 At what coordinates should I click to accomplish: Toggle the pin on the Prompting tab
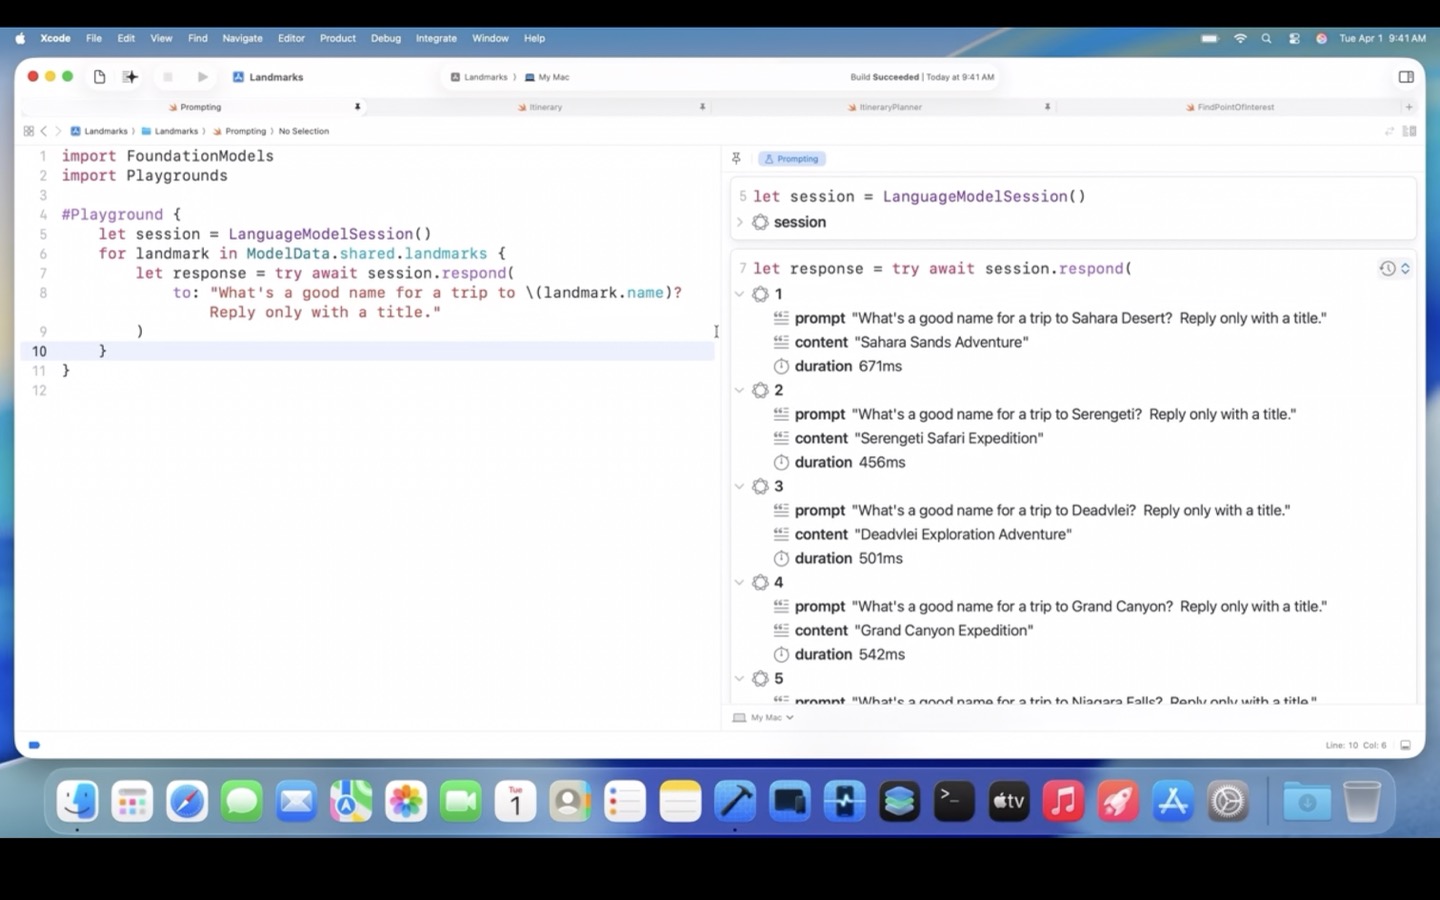pyautogui.click(x=357, y=107)
